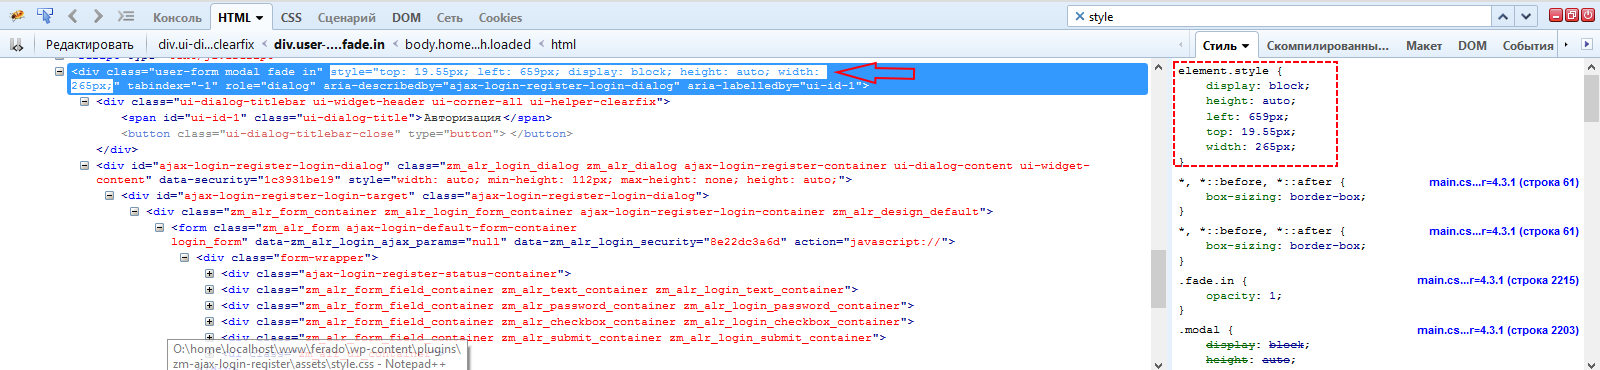This screenshot has width=1600, height=370.
Task: Jump to next search result arrow
Action: 1526,16
